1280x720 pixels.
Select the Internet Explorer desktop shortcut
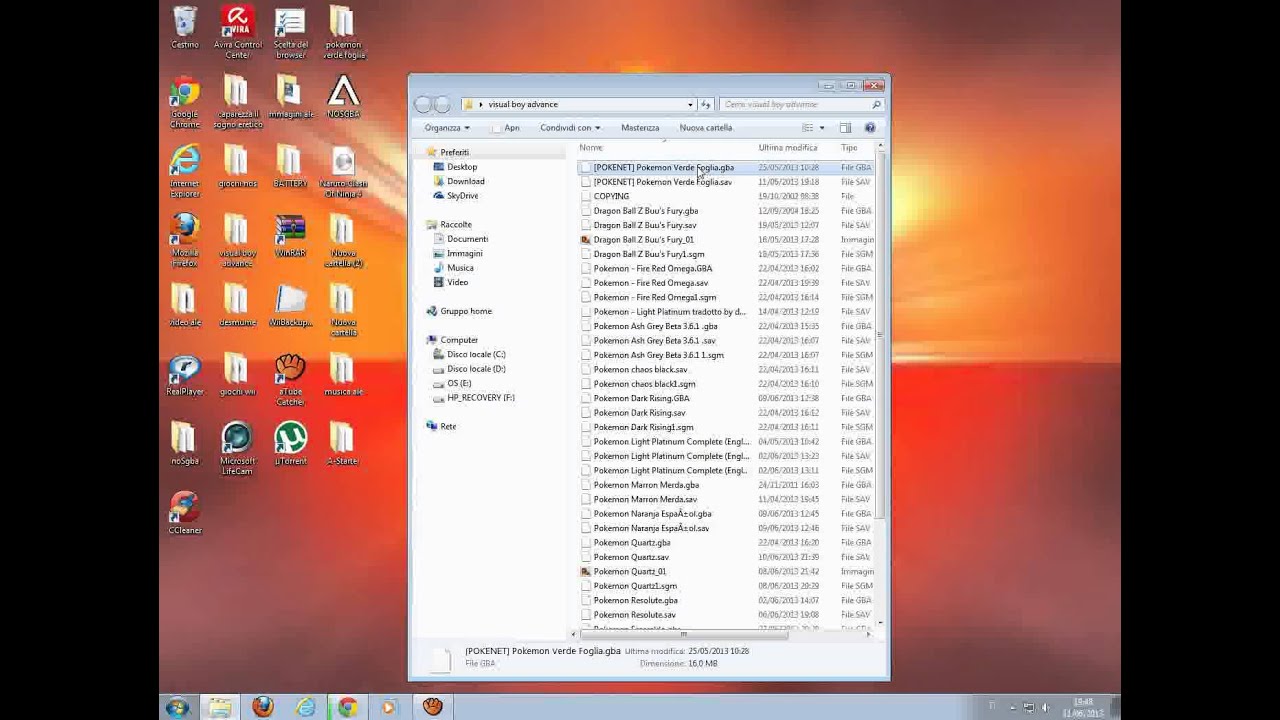(x=184, y=170)
